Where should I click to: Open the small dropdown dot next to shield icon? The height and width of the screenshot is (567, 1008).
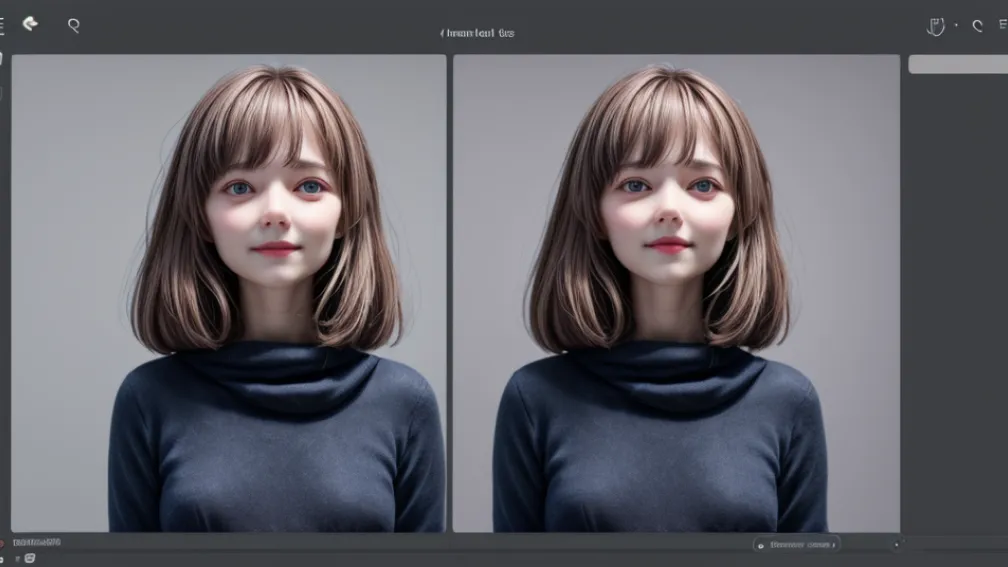956,26
